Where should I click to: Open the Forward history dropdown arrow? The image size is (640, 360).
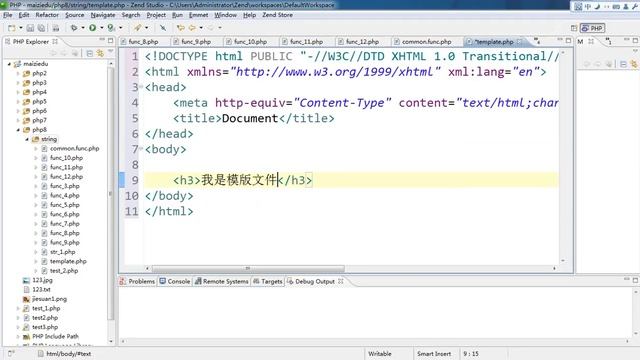[x=220, y=28]
